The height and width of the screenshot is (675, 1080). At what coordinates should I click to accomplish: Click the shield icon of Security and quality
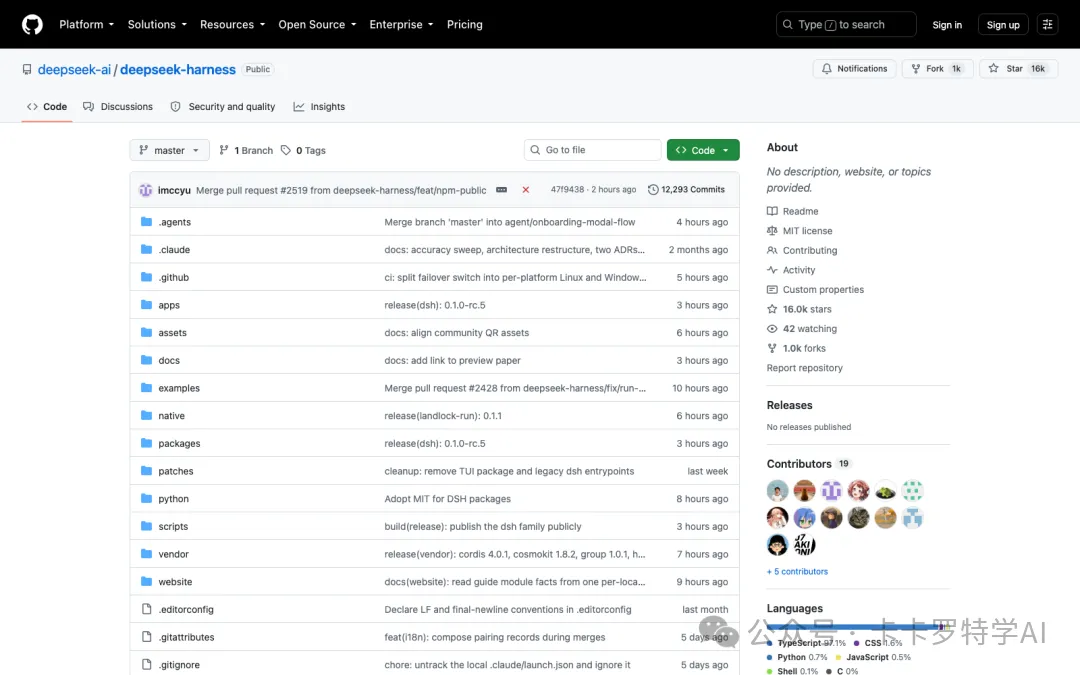click(175, 107)
